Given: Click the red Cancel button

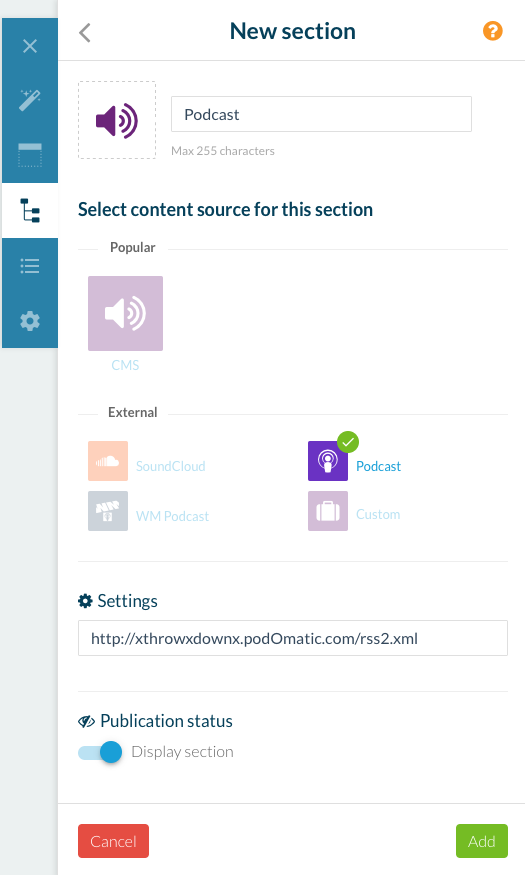Looking at the screenshot, I should tap(113, 841).
